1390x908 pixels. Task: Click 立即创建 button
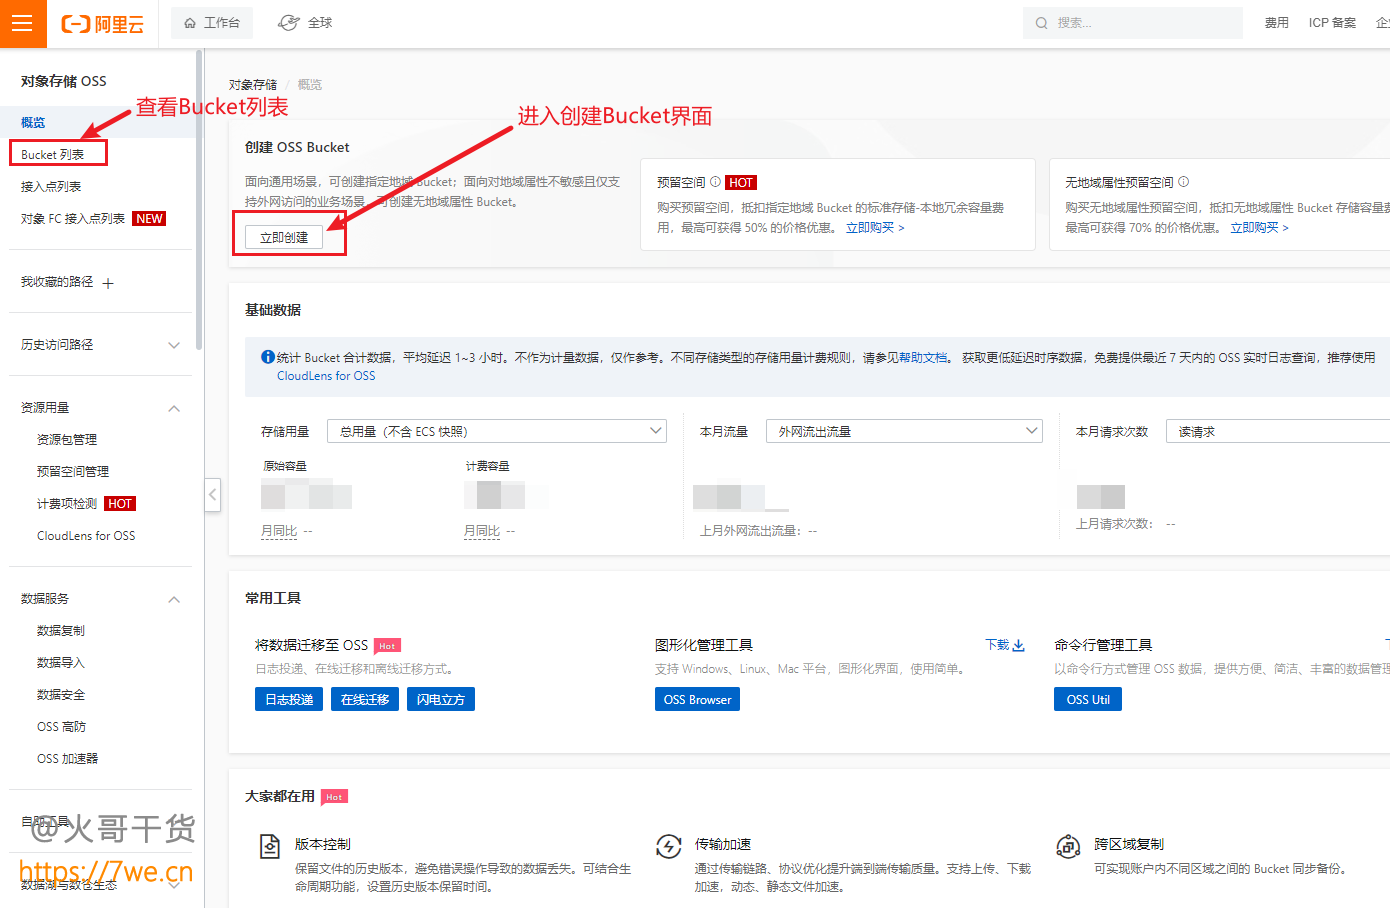(284, 237)
